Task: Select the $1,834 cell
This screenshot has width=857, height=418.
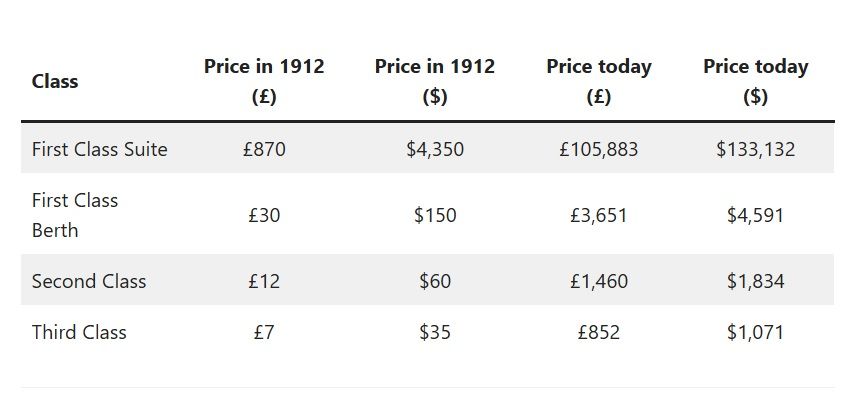Action: point(756,281)
